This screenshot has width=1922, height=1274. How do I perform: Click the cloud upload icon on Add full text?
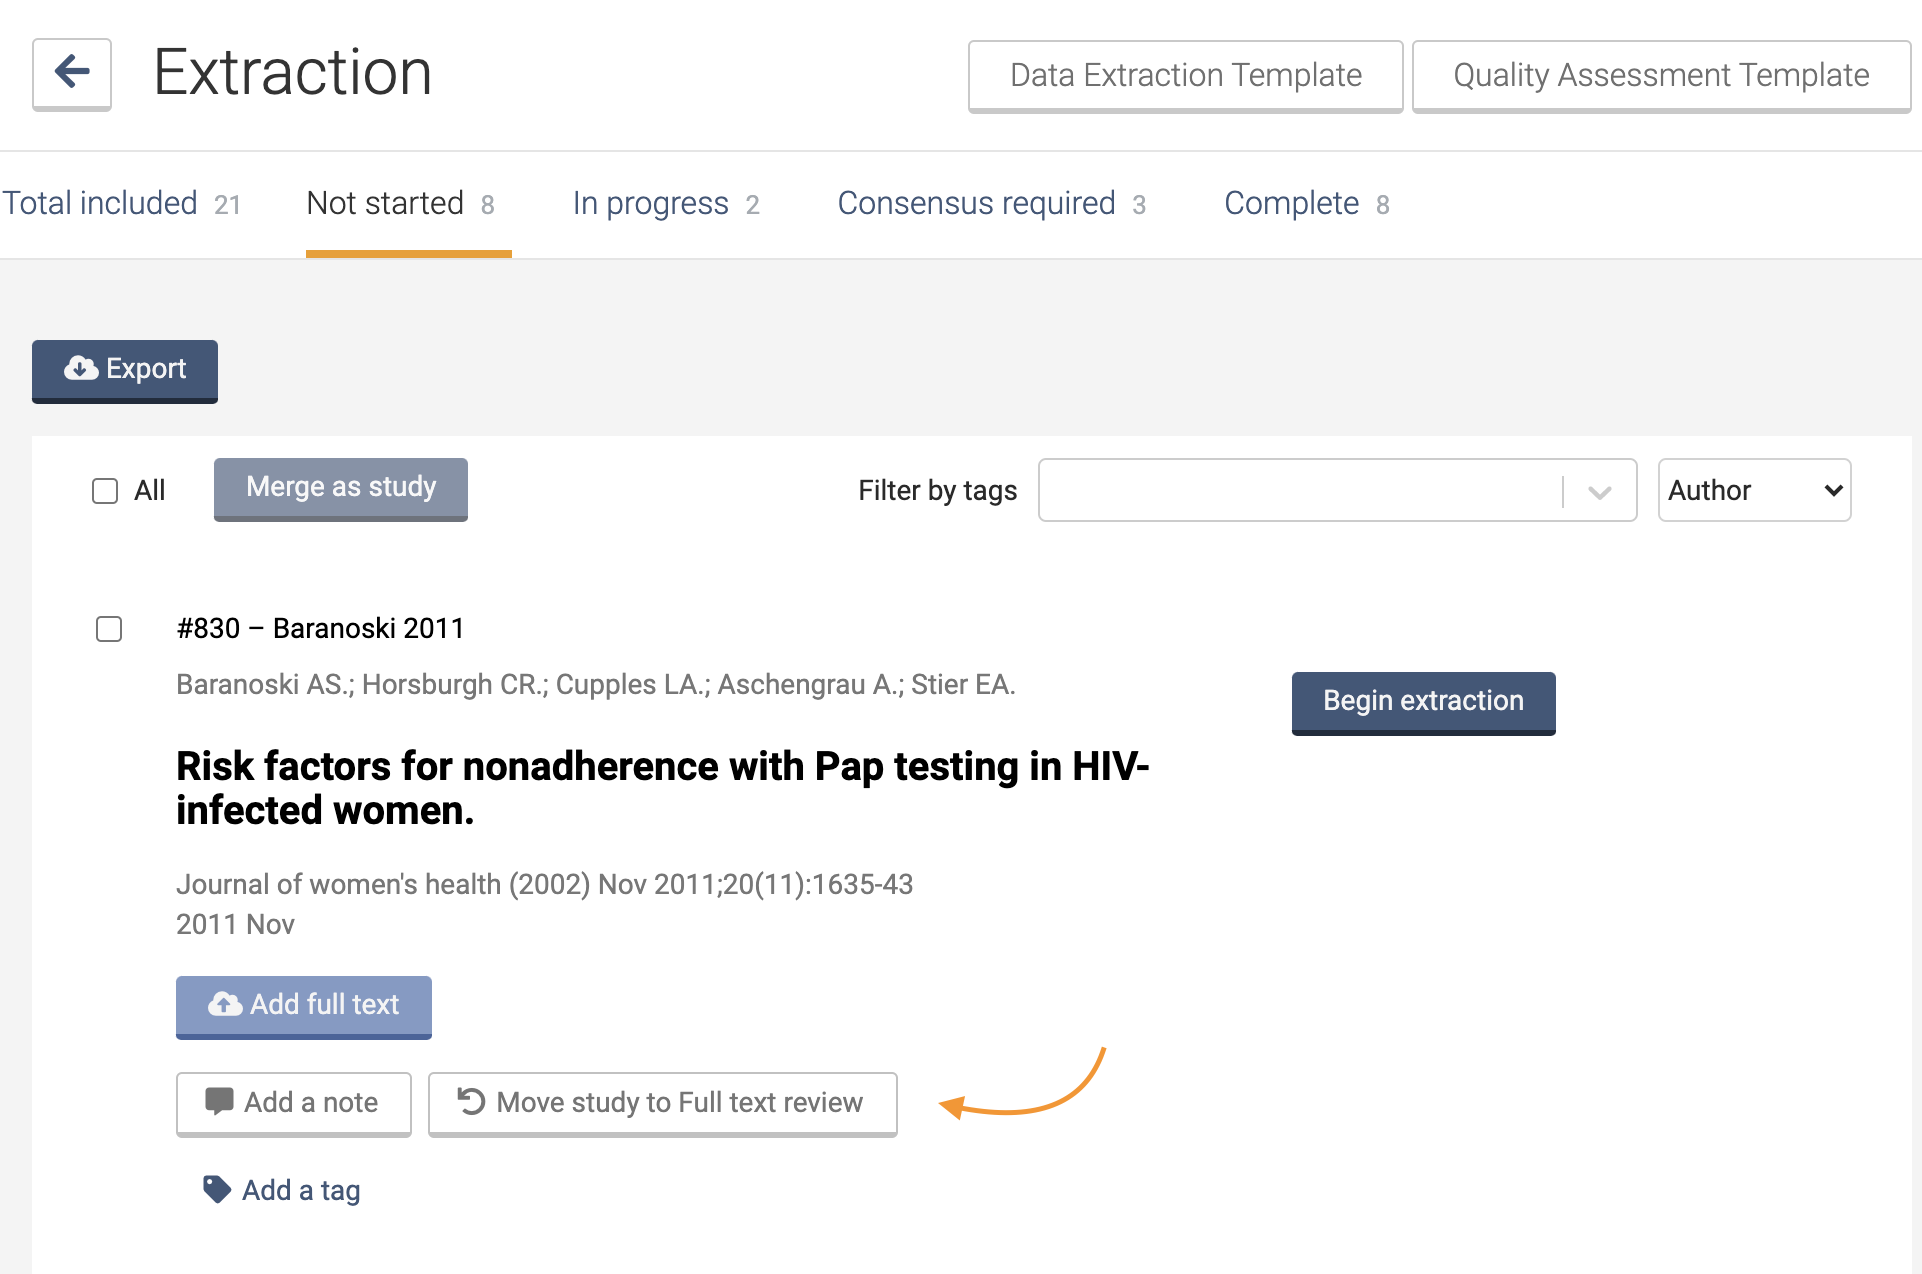coord(225,1004)
